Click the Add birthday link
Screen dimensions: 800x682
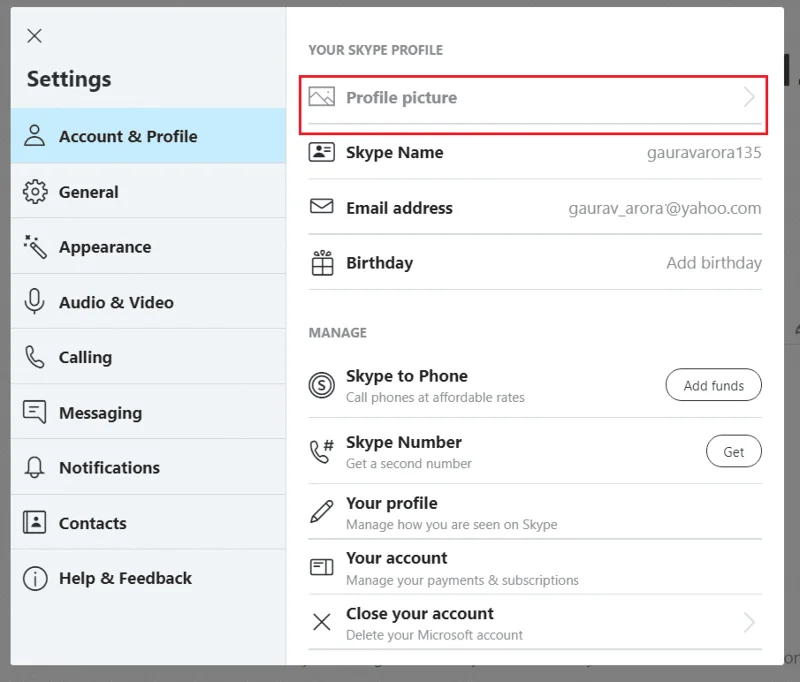coord(714,263)
